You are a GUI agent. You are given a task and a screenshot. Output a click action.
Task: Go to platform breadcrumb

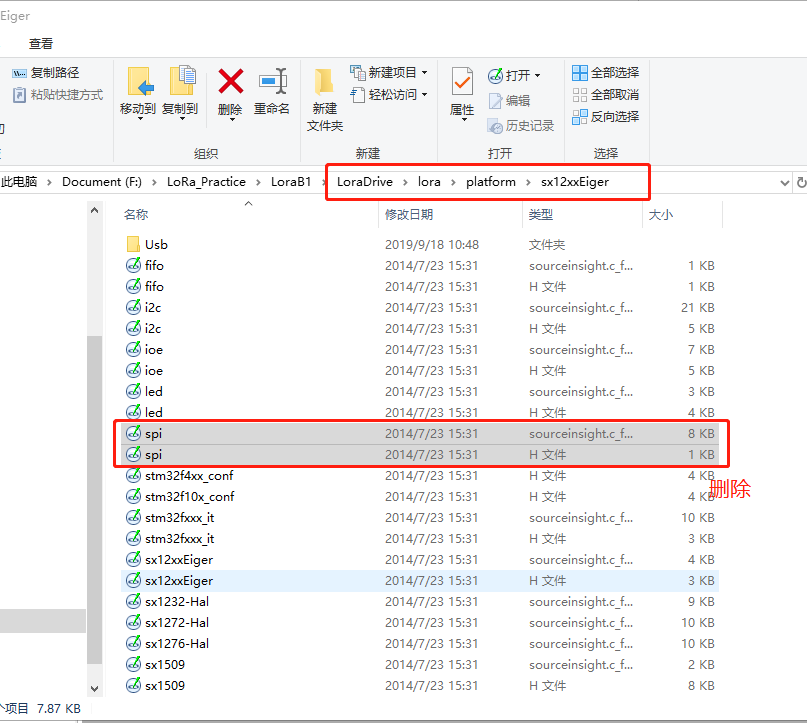click(490, 182)
